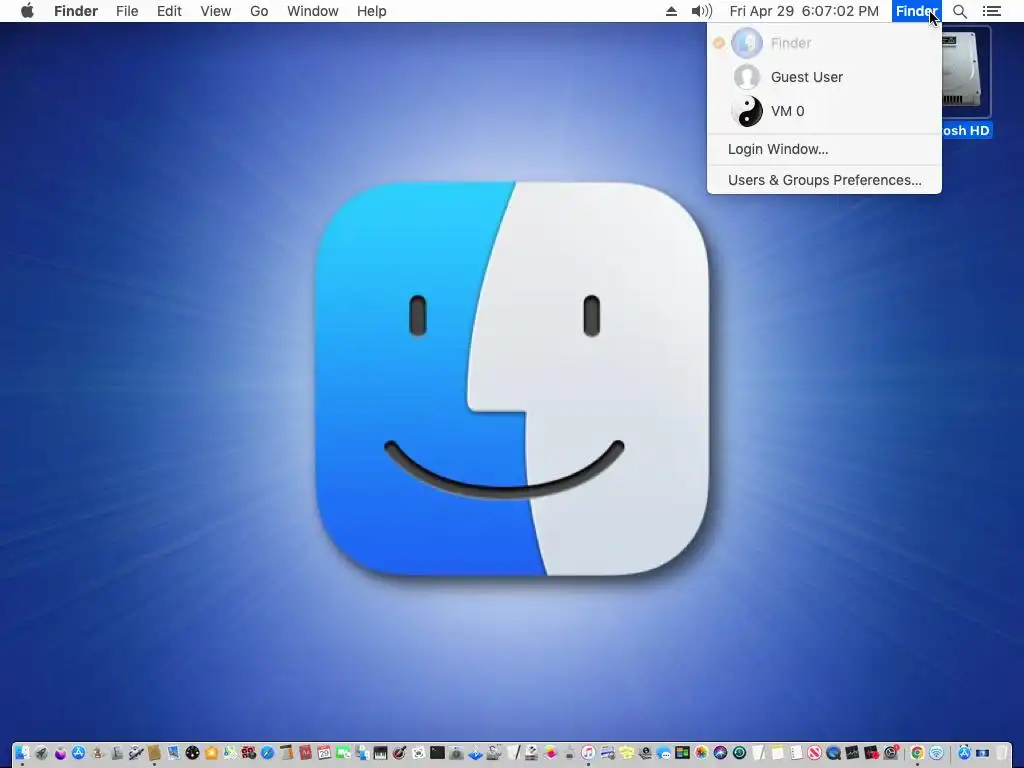Open Notification Center list icon
Screen dimensions: 1024x768
(x=991, y=11)
